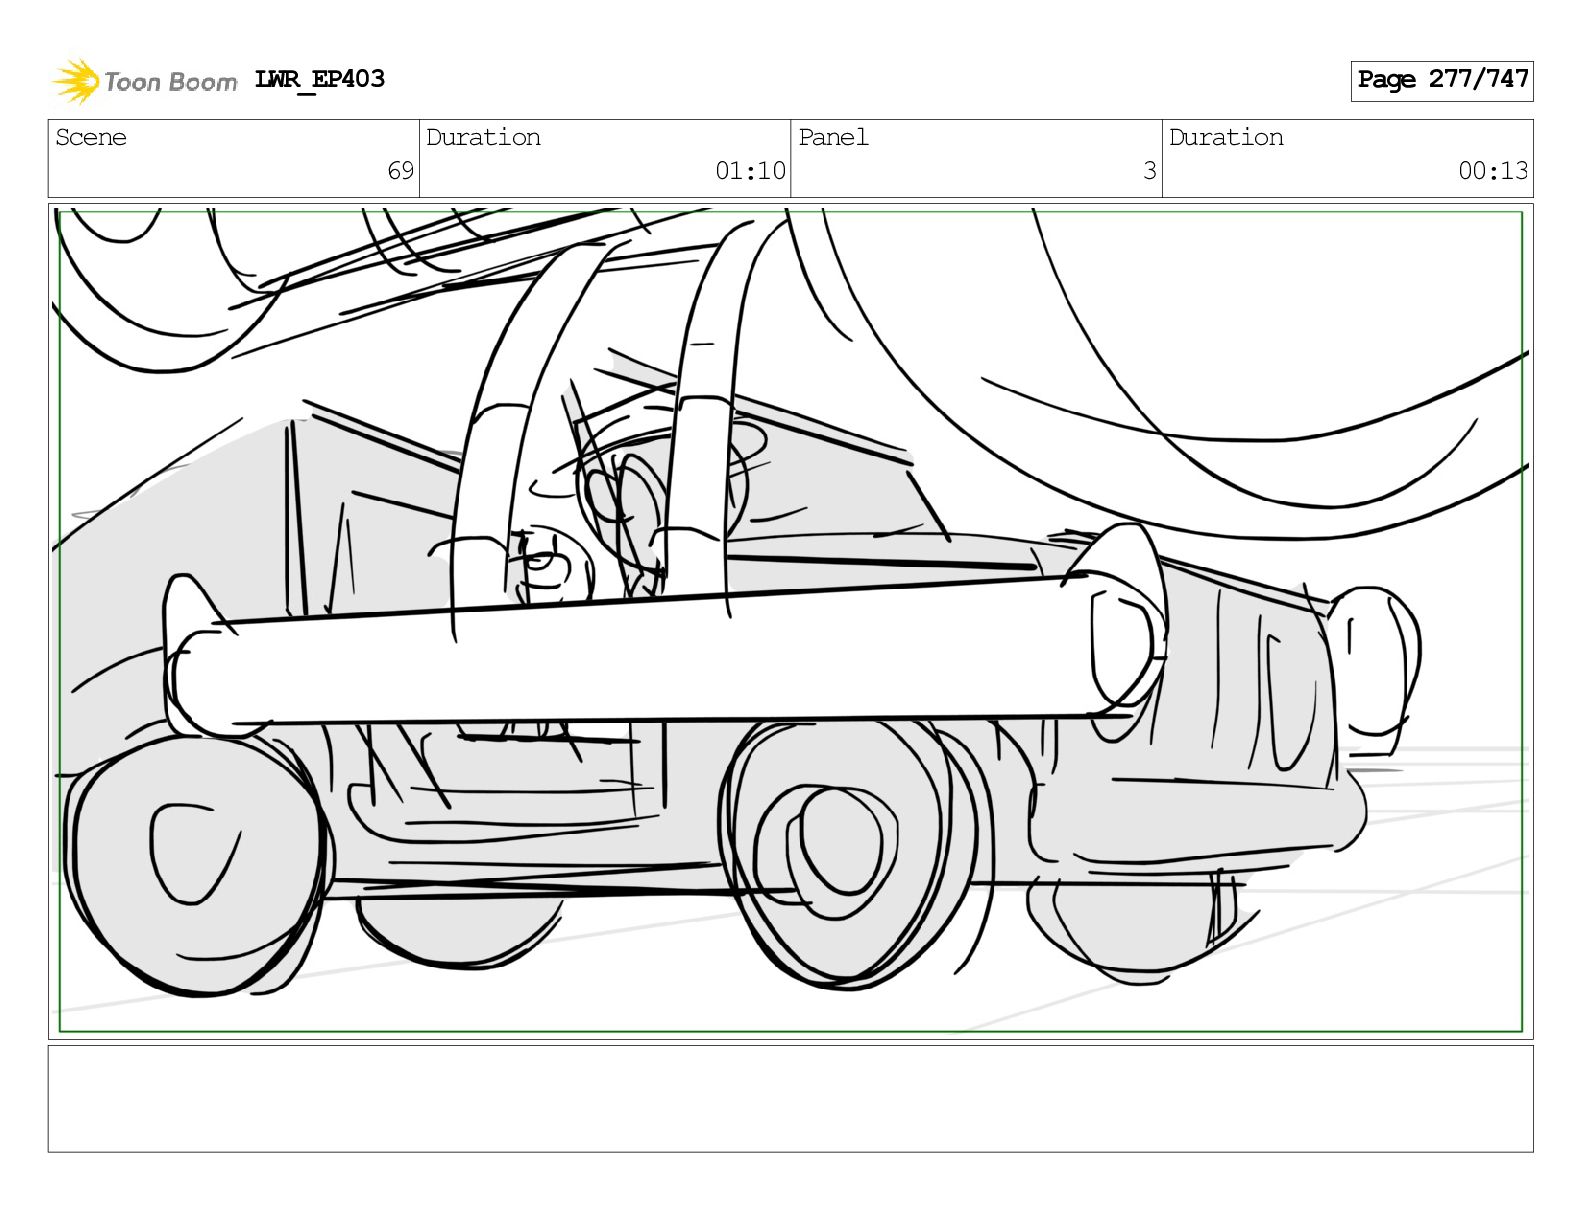Viewport: 1584px width, 1224px height.
Task: Click the Toon Boom logo
Action: 145,81
